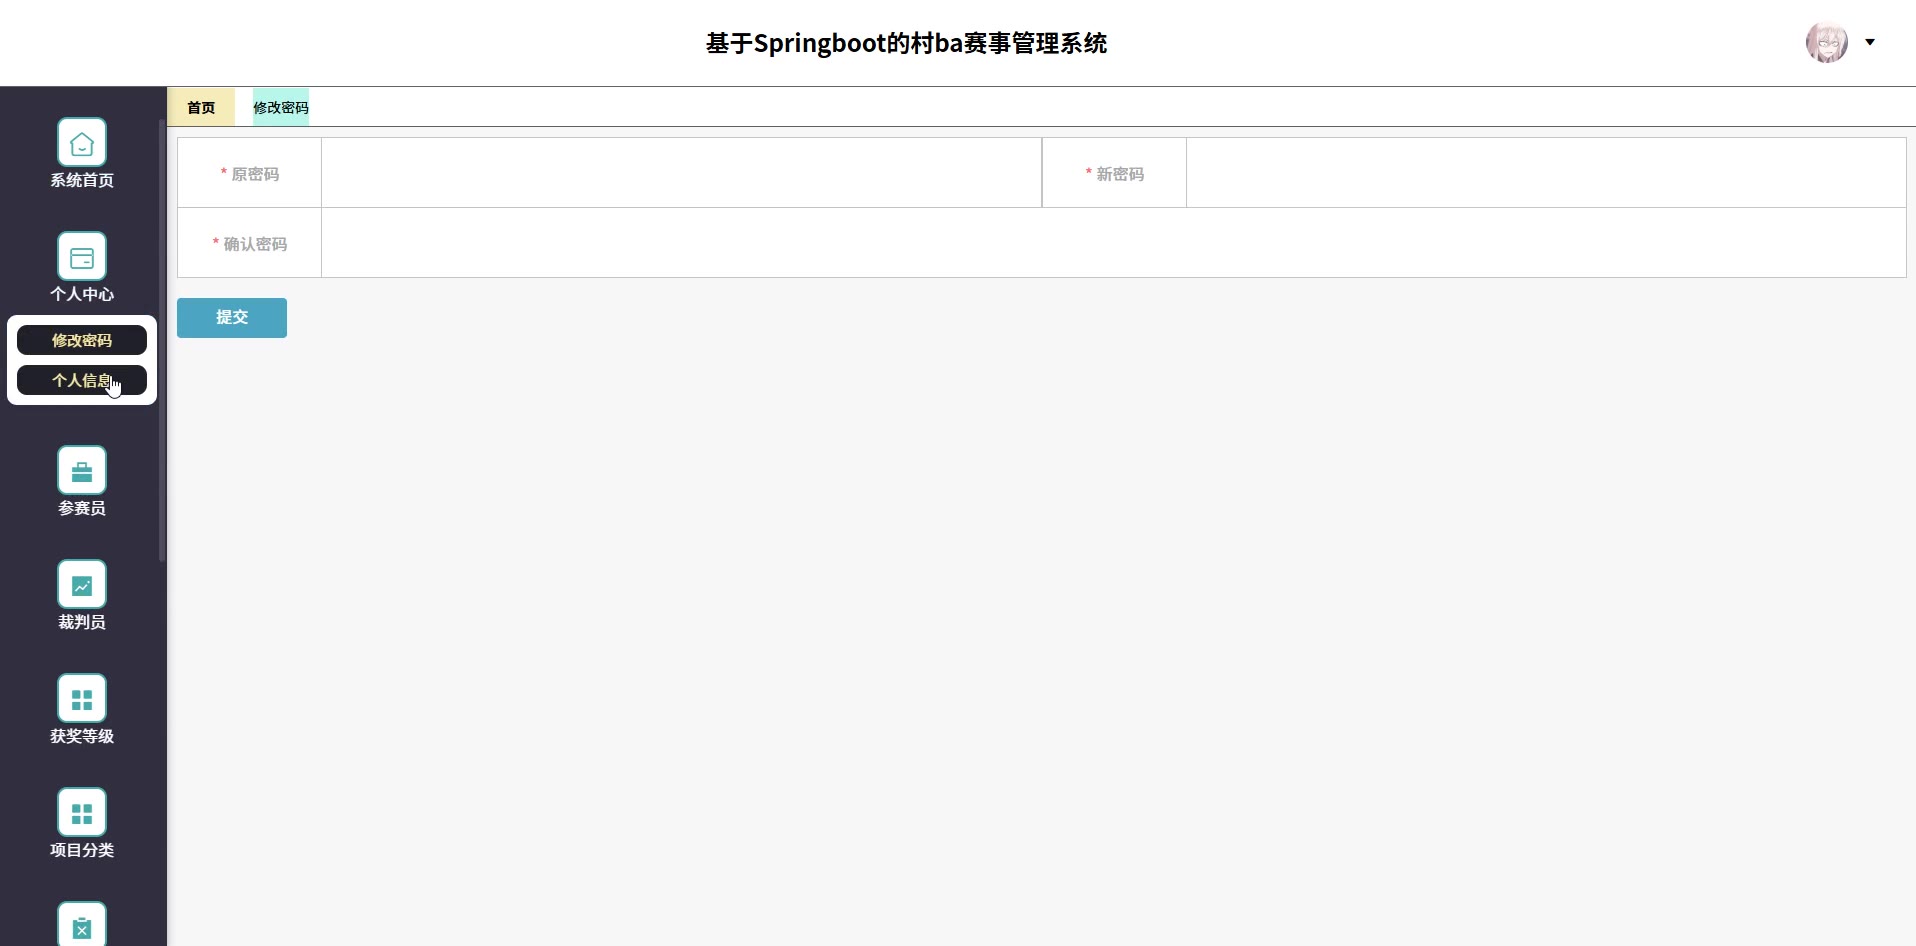Open the 获奖等级 grid icon
The width and height of the screenshot is (1916, 946).
[82, 699]
